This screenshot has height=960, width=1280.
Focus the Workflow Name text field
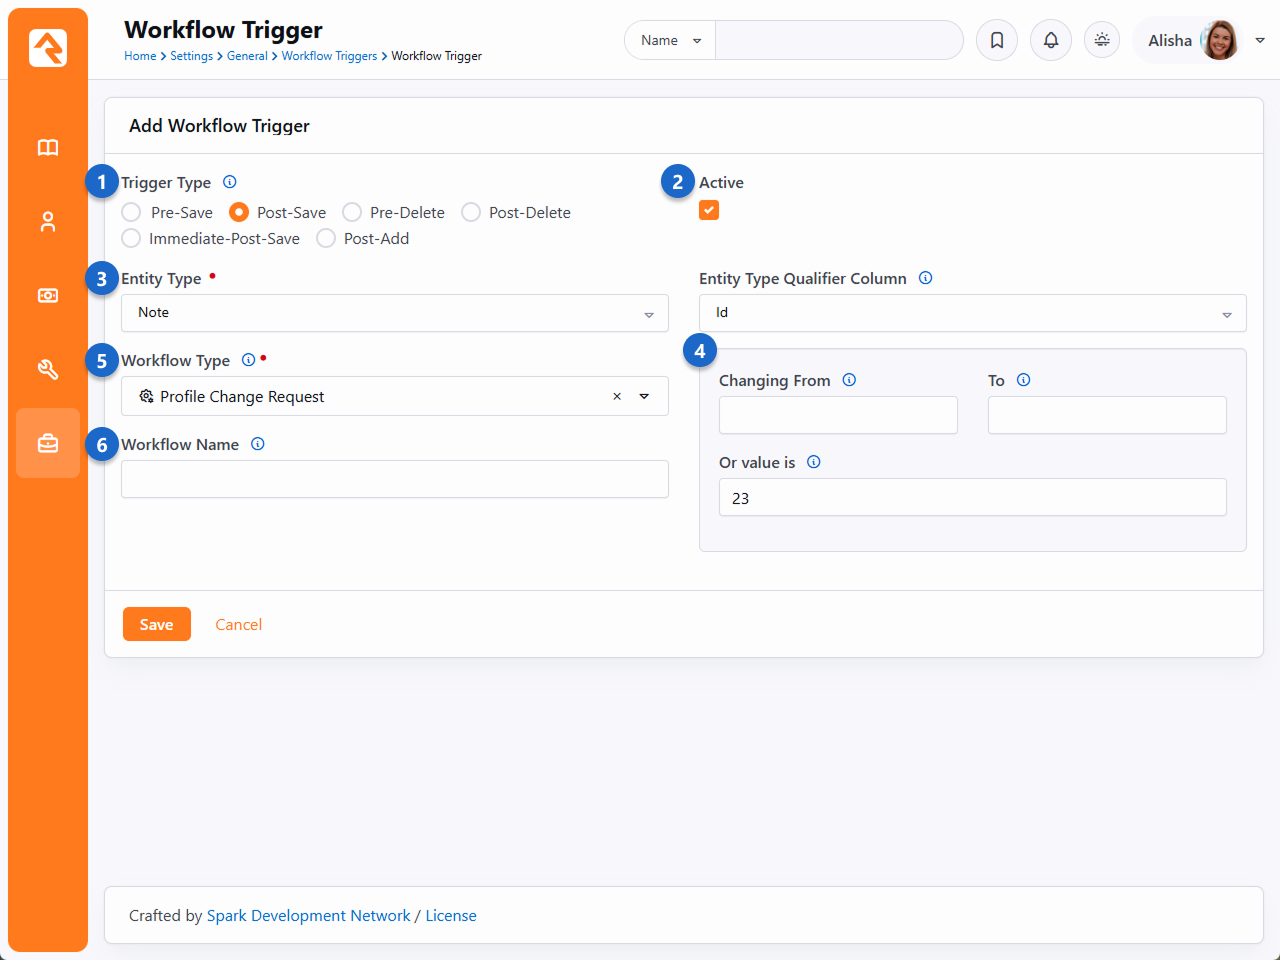(395, 479)
